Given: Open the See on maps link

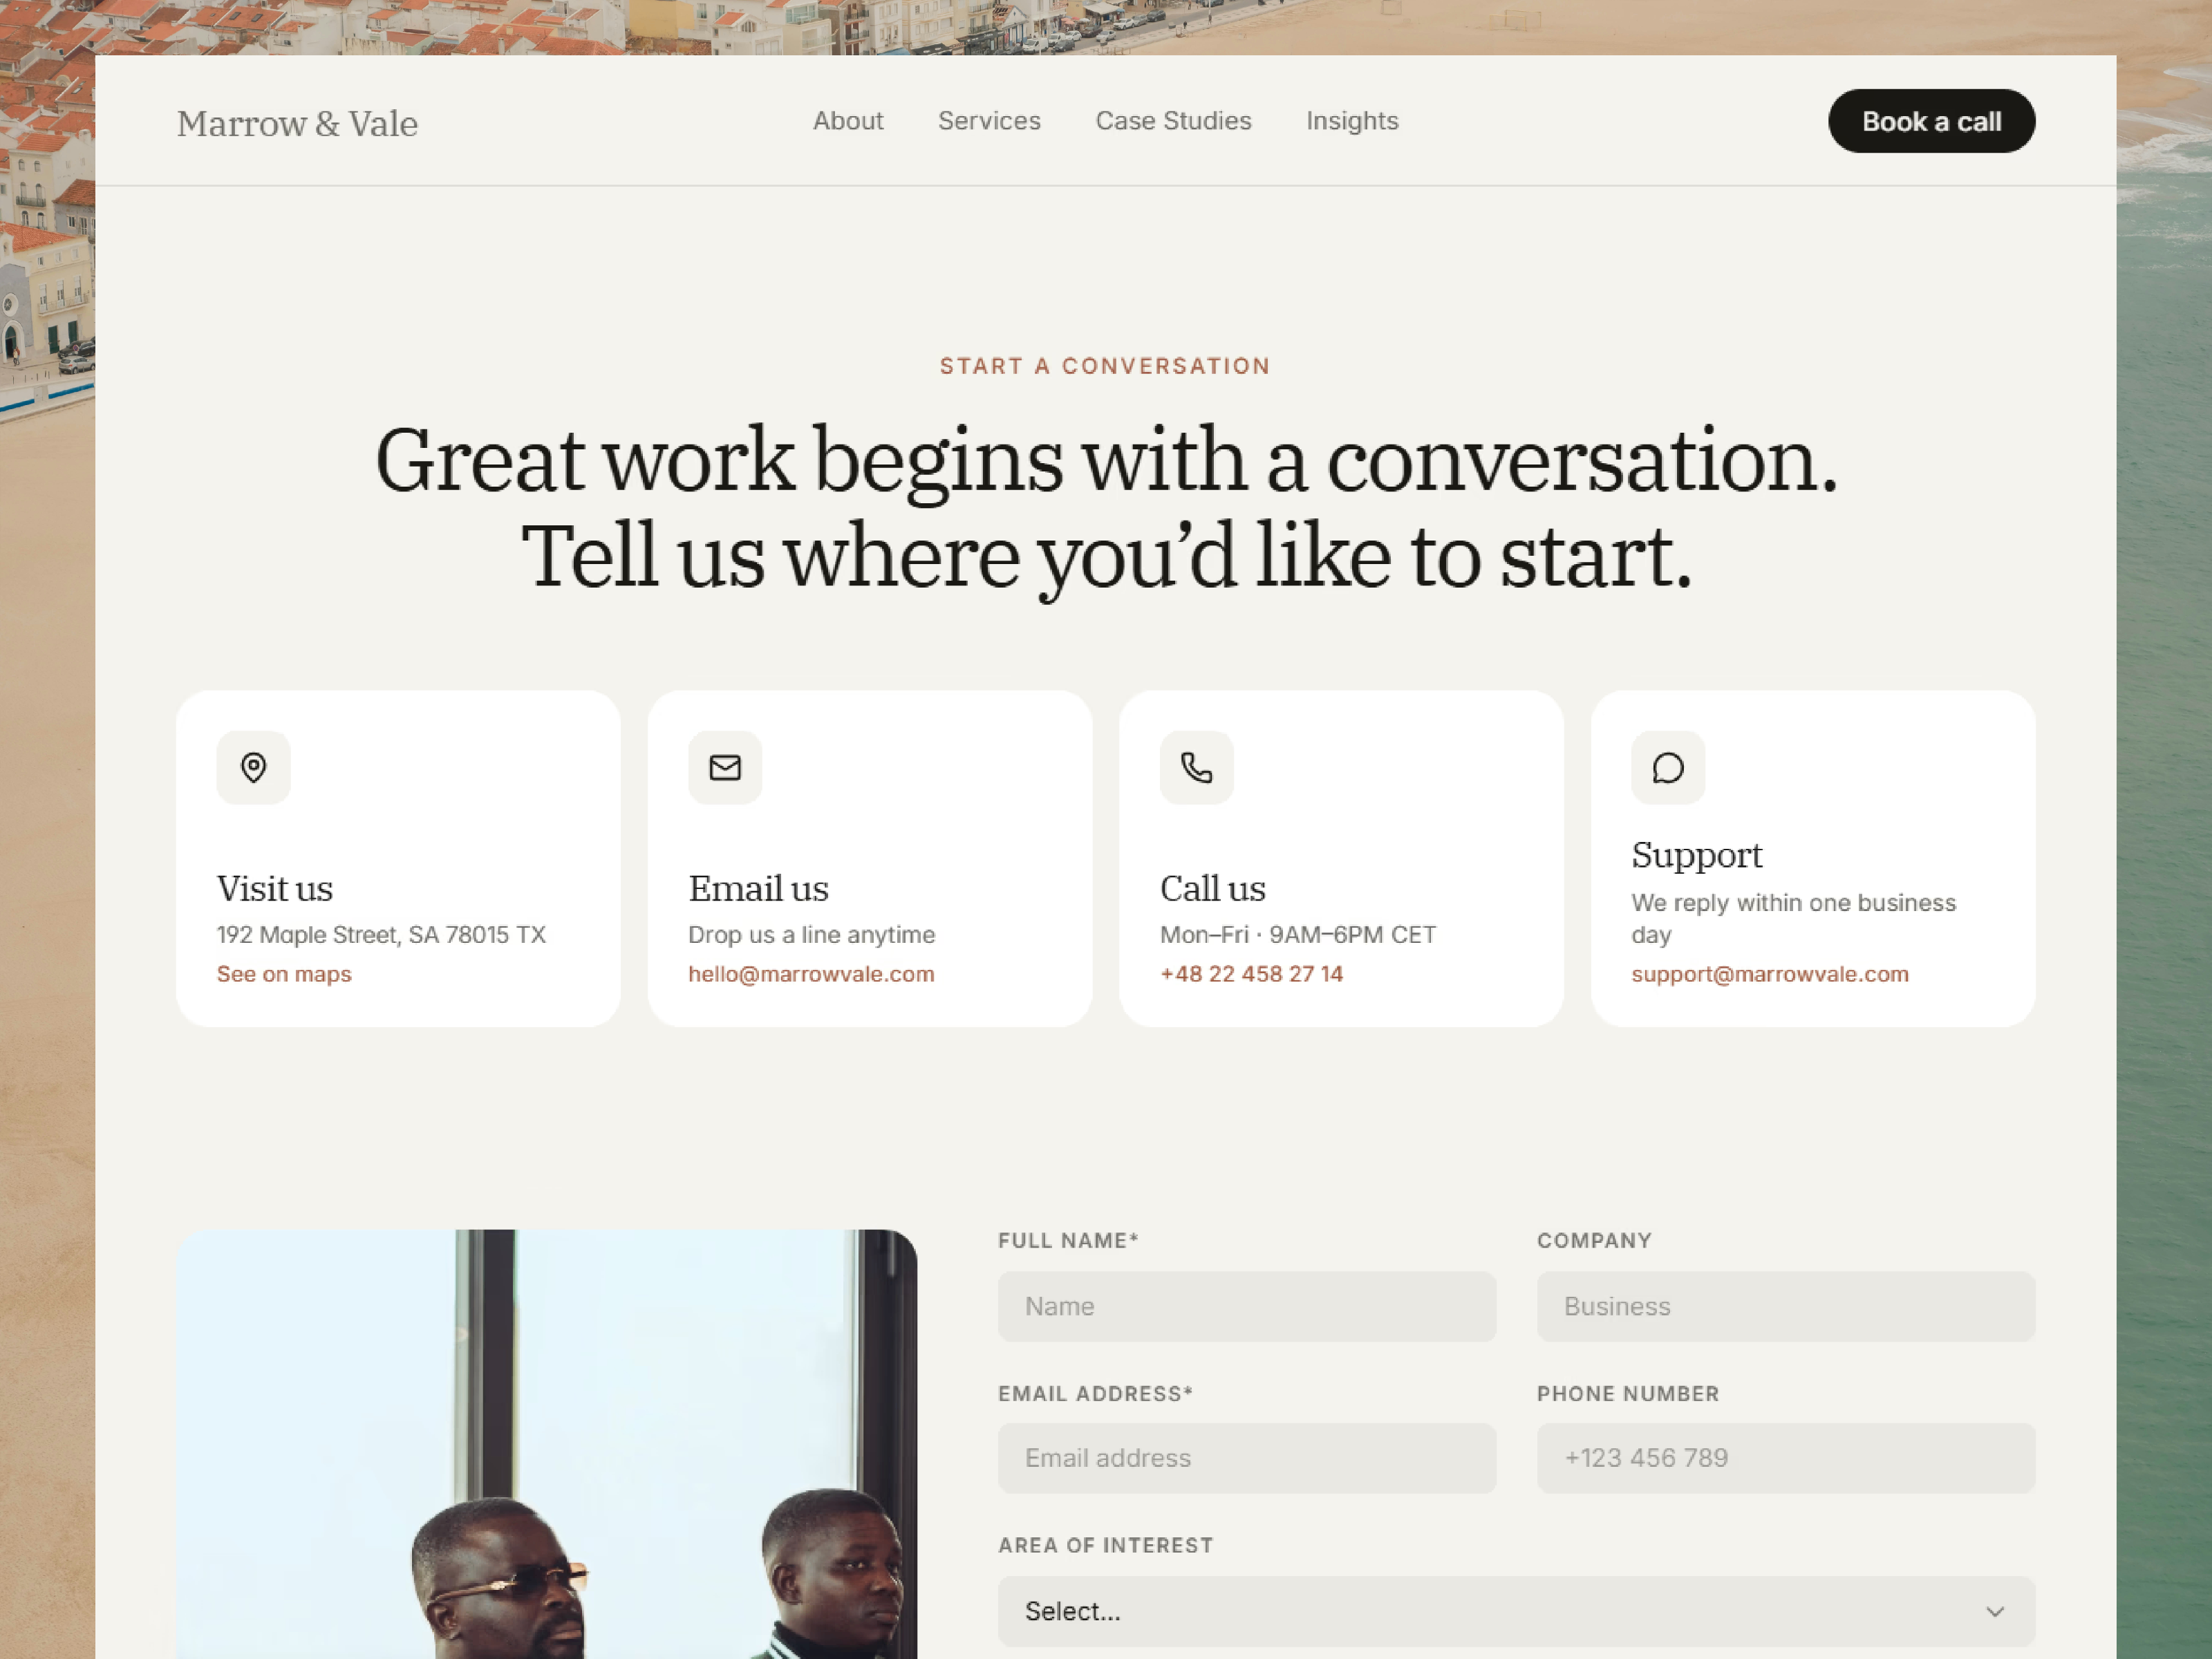Looking at the screenshot, I should 284,974.
